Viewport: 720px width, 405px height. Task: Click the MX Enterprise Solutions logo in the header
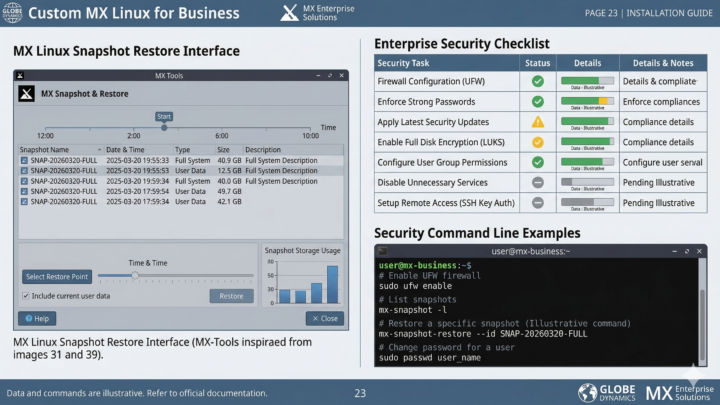[x=287, y=13]
